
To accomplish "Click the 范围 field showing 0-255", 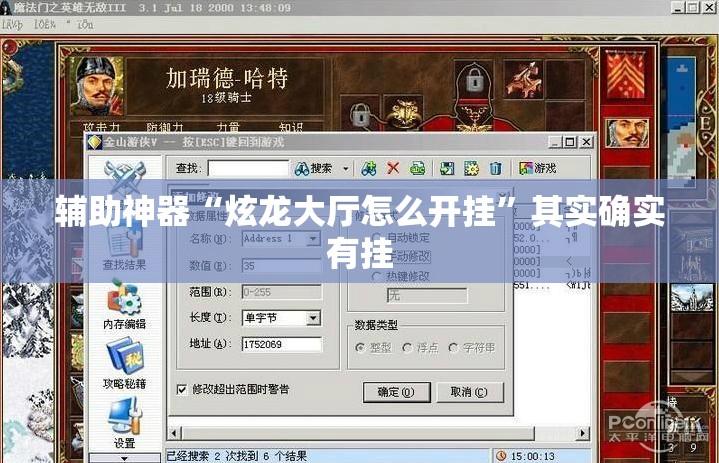I will click(282, 292).
